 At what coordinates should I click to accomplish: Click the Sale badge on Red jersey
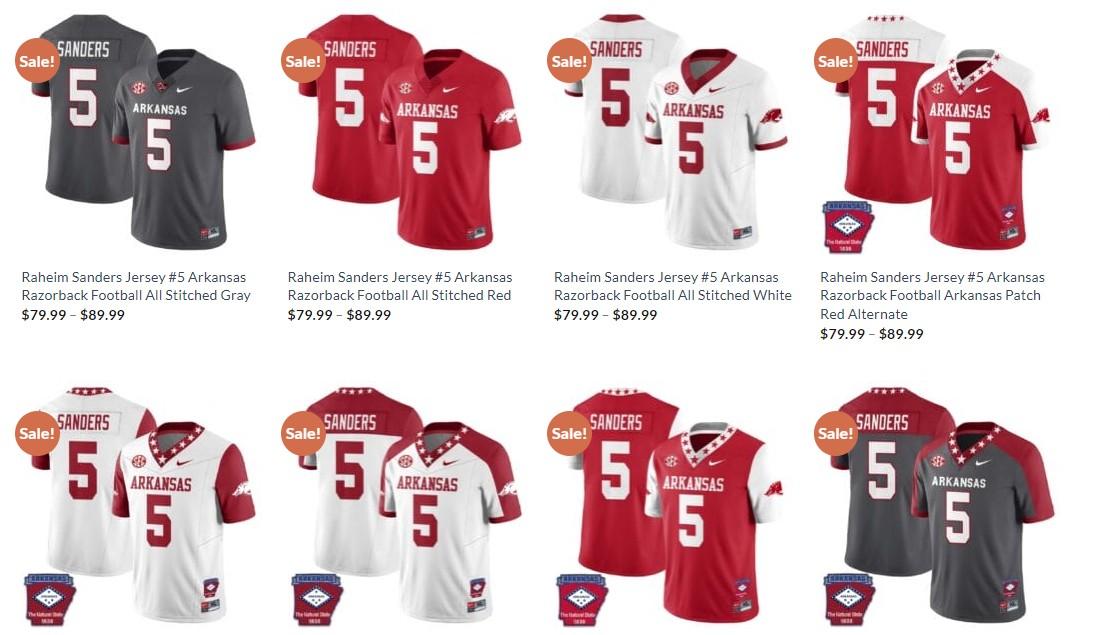point(304,61)
